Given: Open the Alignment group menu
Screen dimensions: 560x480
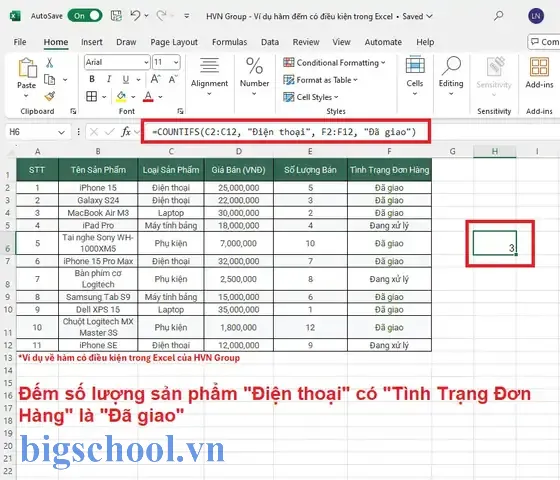Looking at the screenshot, I should (x=209, y=76).
